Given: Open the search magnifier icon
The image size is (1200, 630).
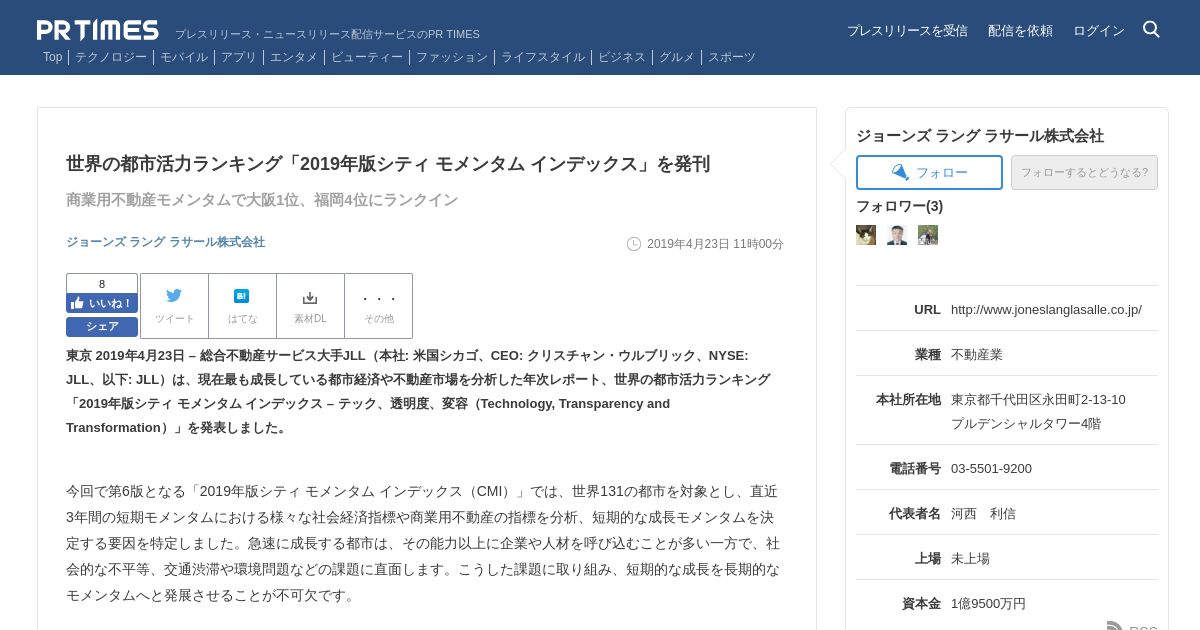Looking at the screenshot, I should pos(1151,29).
